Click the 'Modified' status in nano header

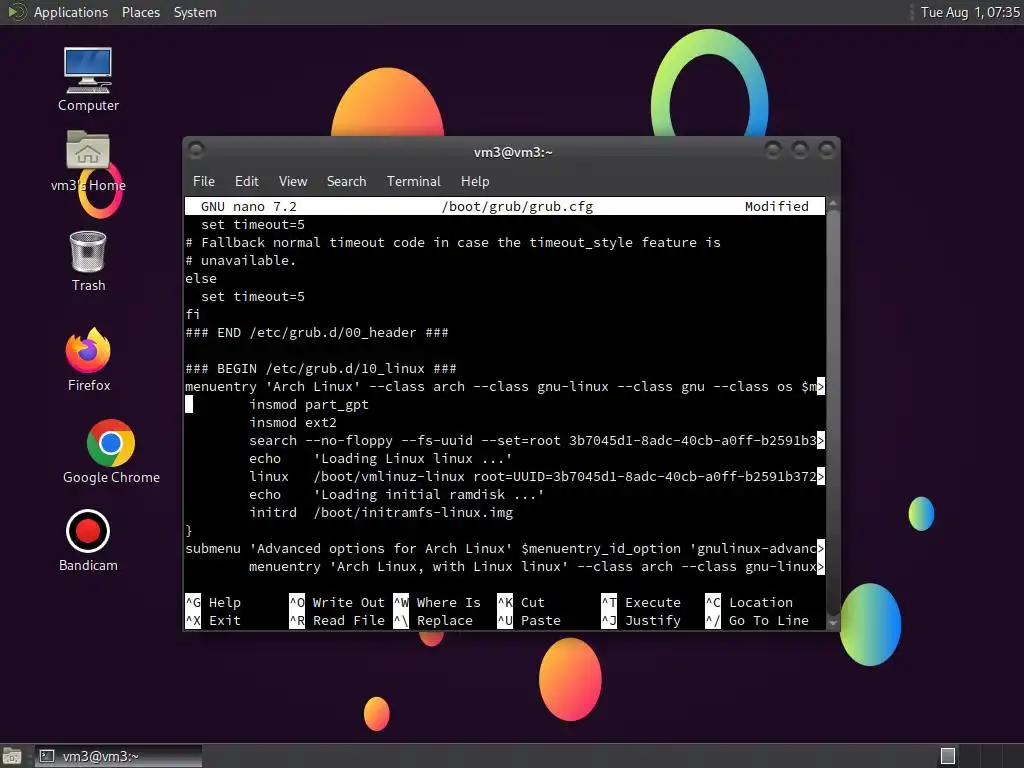[776, 206]
